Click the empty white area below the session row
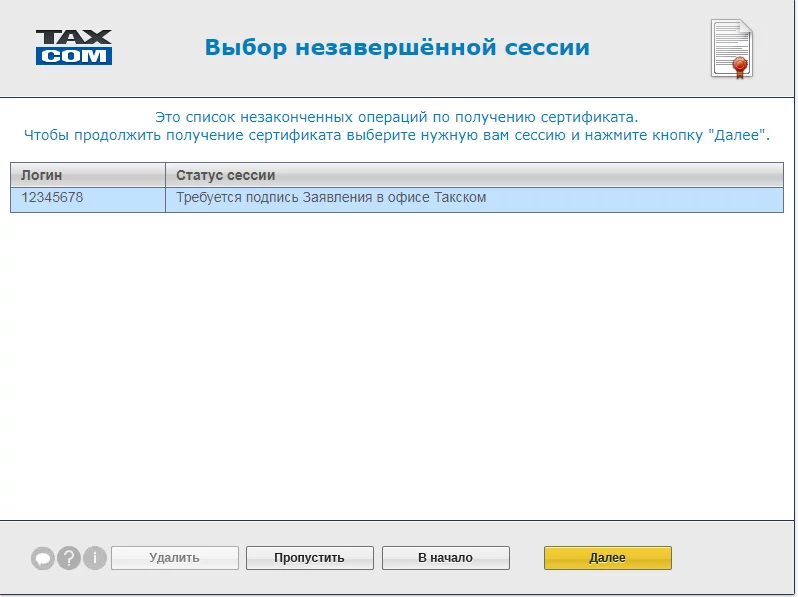Image resolution: width=798 pixels, height=597 pixels. 397,360
